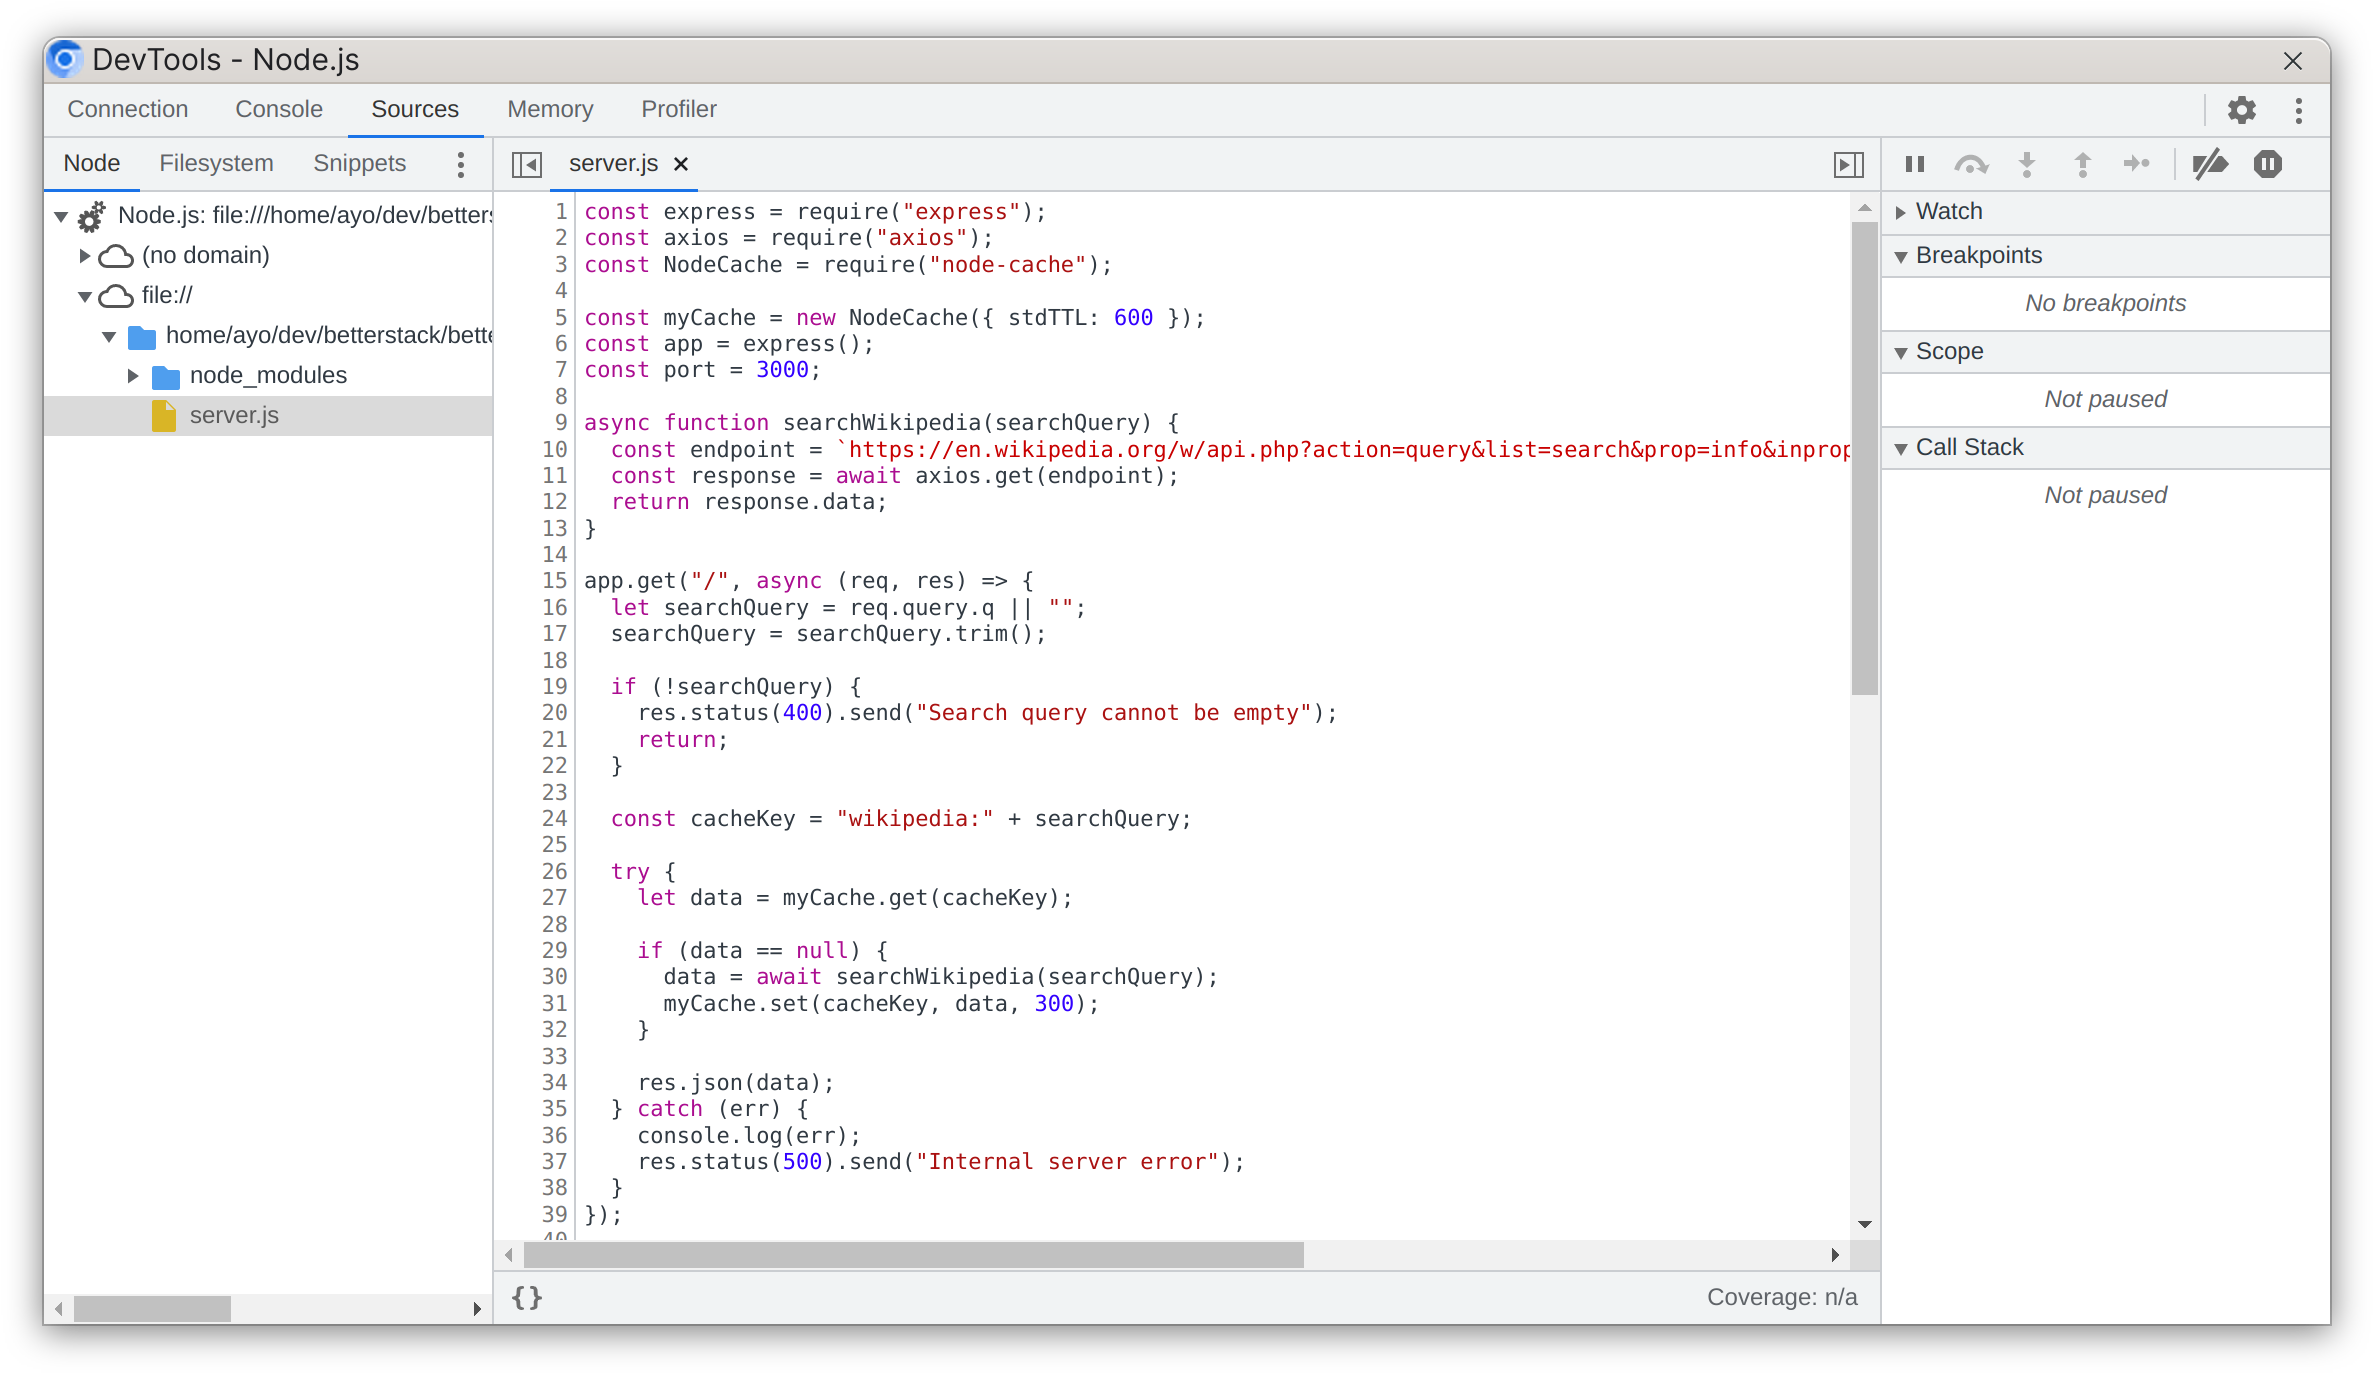The image size is (2374, 1374).
Task: Switch to the Memory tab
Action: pos(549,109)
